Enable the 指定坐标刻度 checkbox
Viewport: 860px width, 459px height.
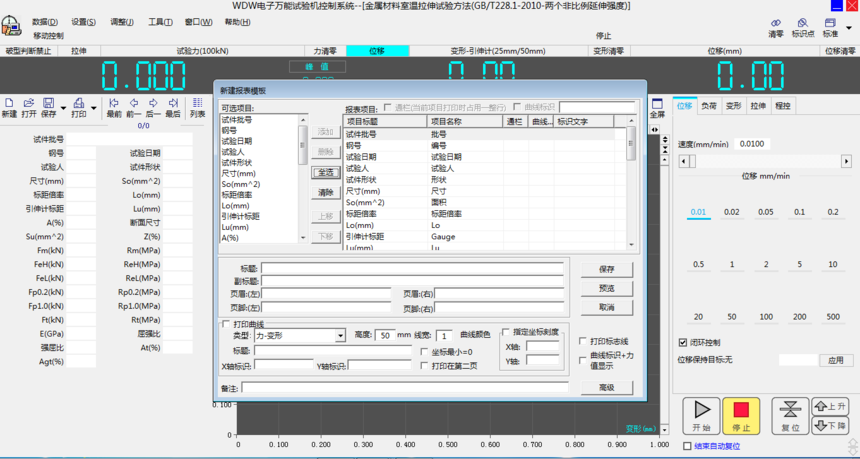click(506, 332)
